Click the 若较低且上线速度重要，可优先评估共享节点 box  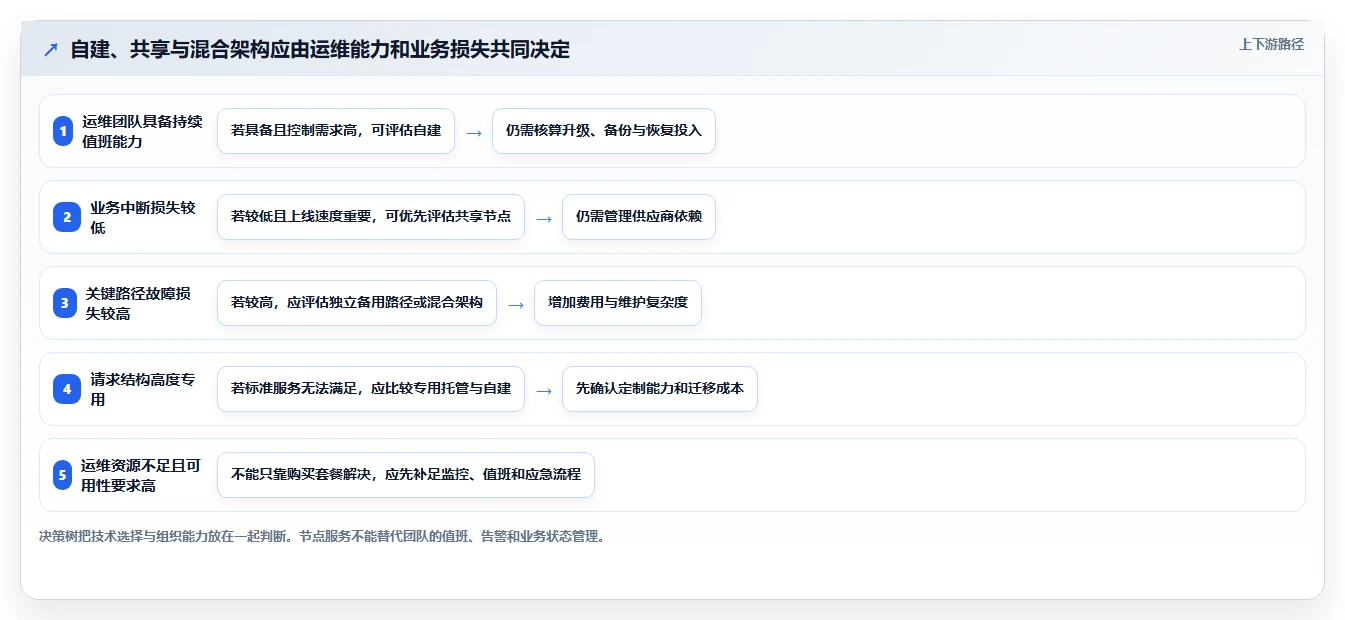point(371,217)
